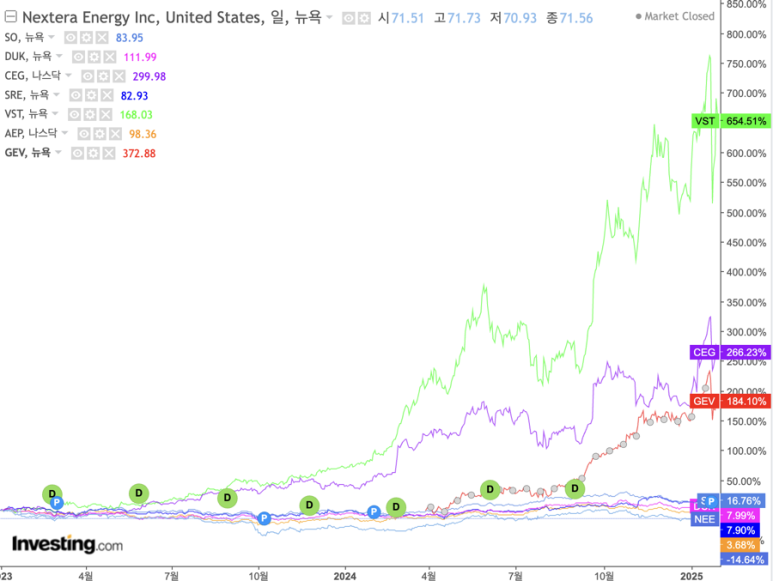Open the DUK, 뉴욕 dropdown arrow
This screenshot has height=581, width=773.
[59, 56]
